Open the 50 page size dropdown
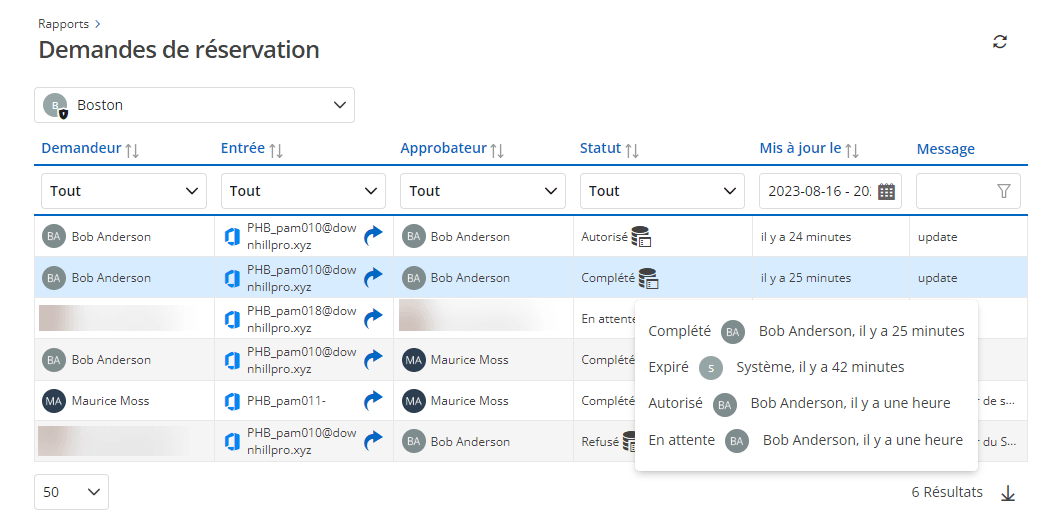 (x=71, y=492)
